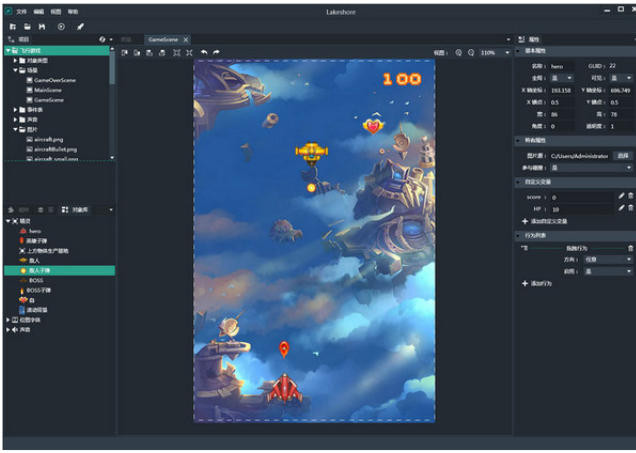The width and height of the screenshot is (636, 453).
Task: Click the trash icon for HP variable
Action: coord(631,208)
